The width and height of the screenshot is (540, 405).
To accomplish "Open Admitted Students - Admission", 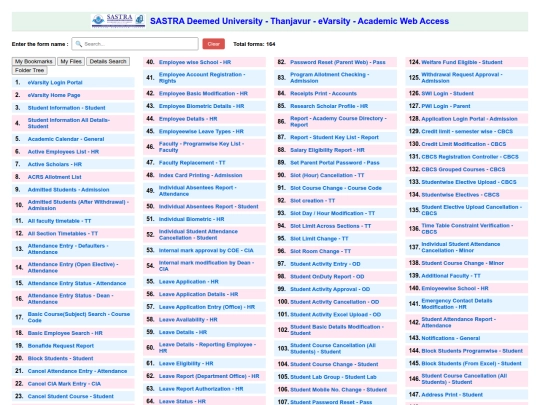I will [x=69, y=190].
